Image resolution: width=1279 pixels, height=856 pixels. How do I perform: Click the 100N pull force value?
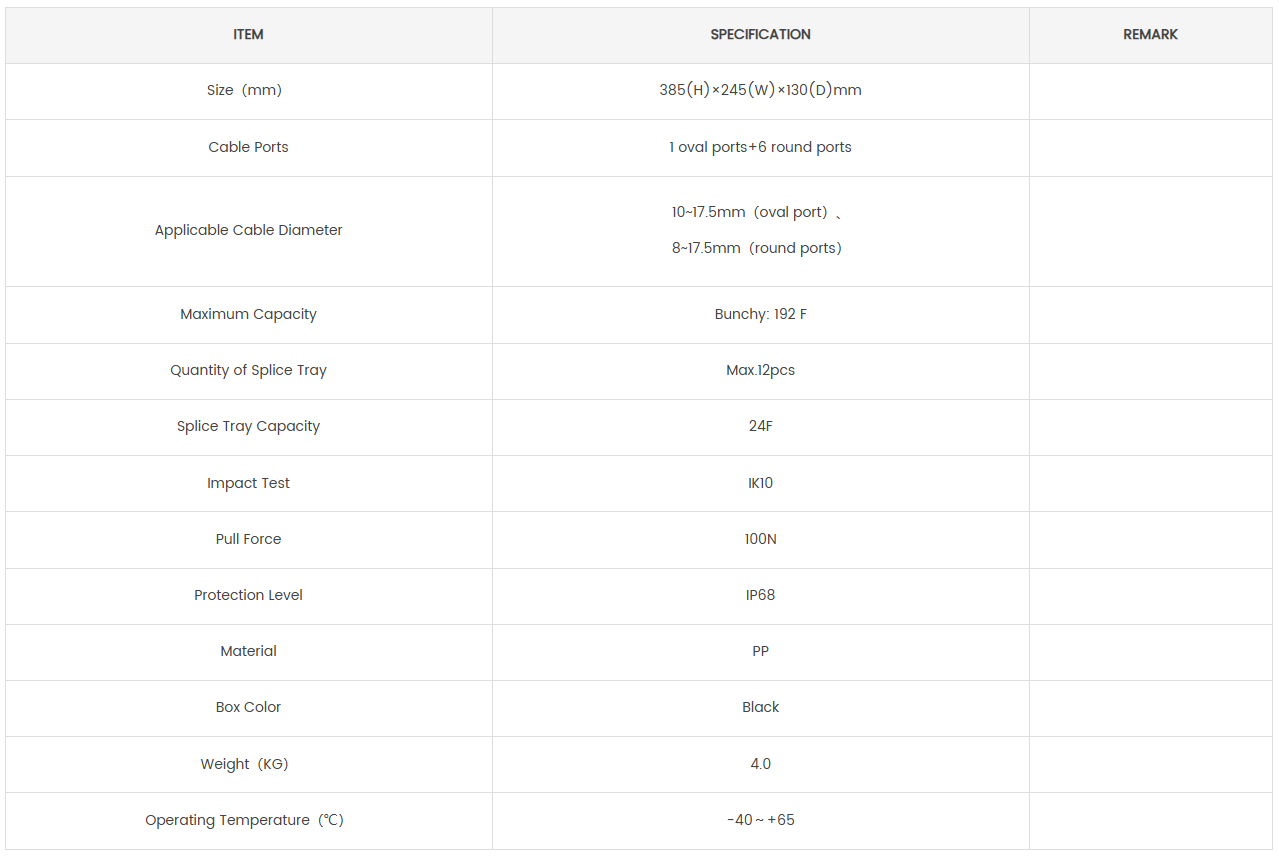760,539
